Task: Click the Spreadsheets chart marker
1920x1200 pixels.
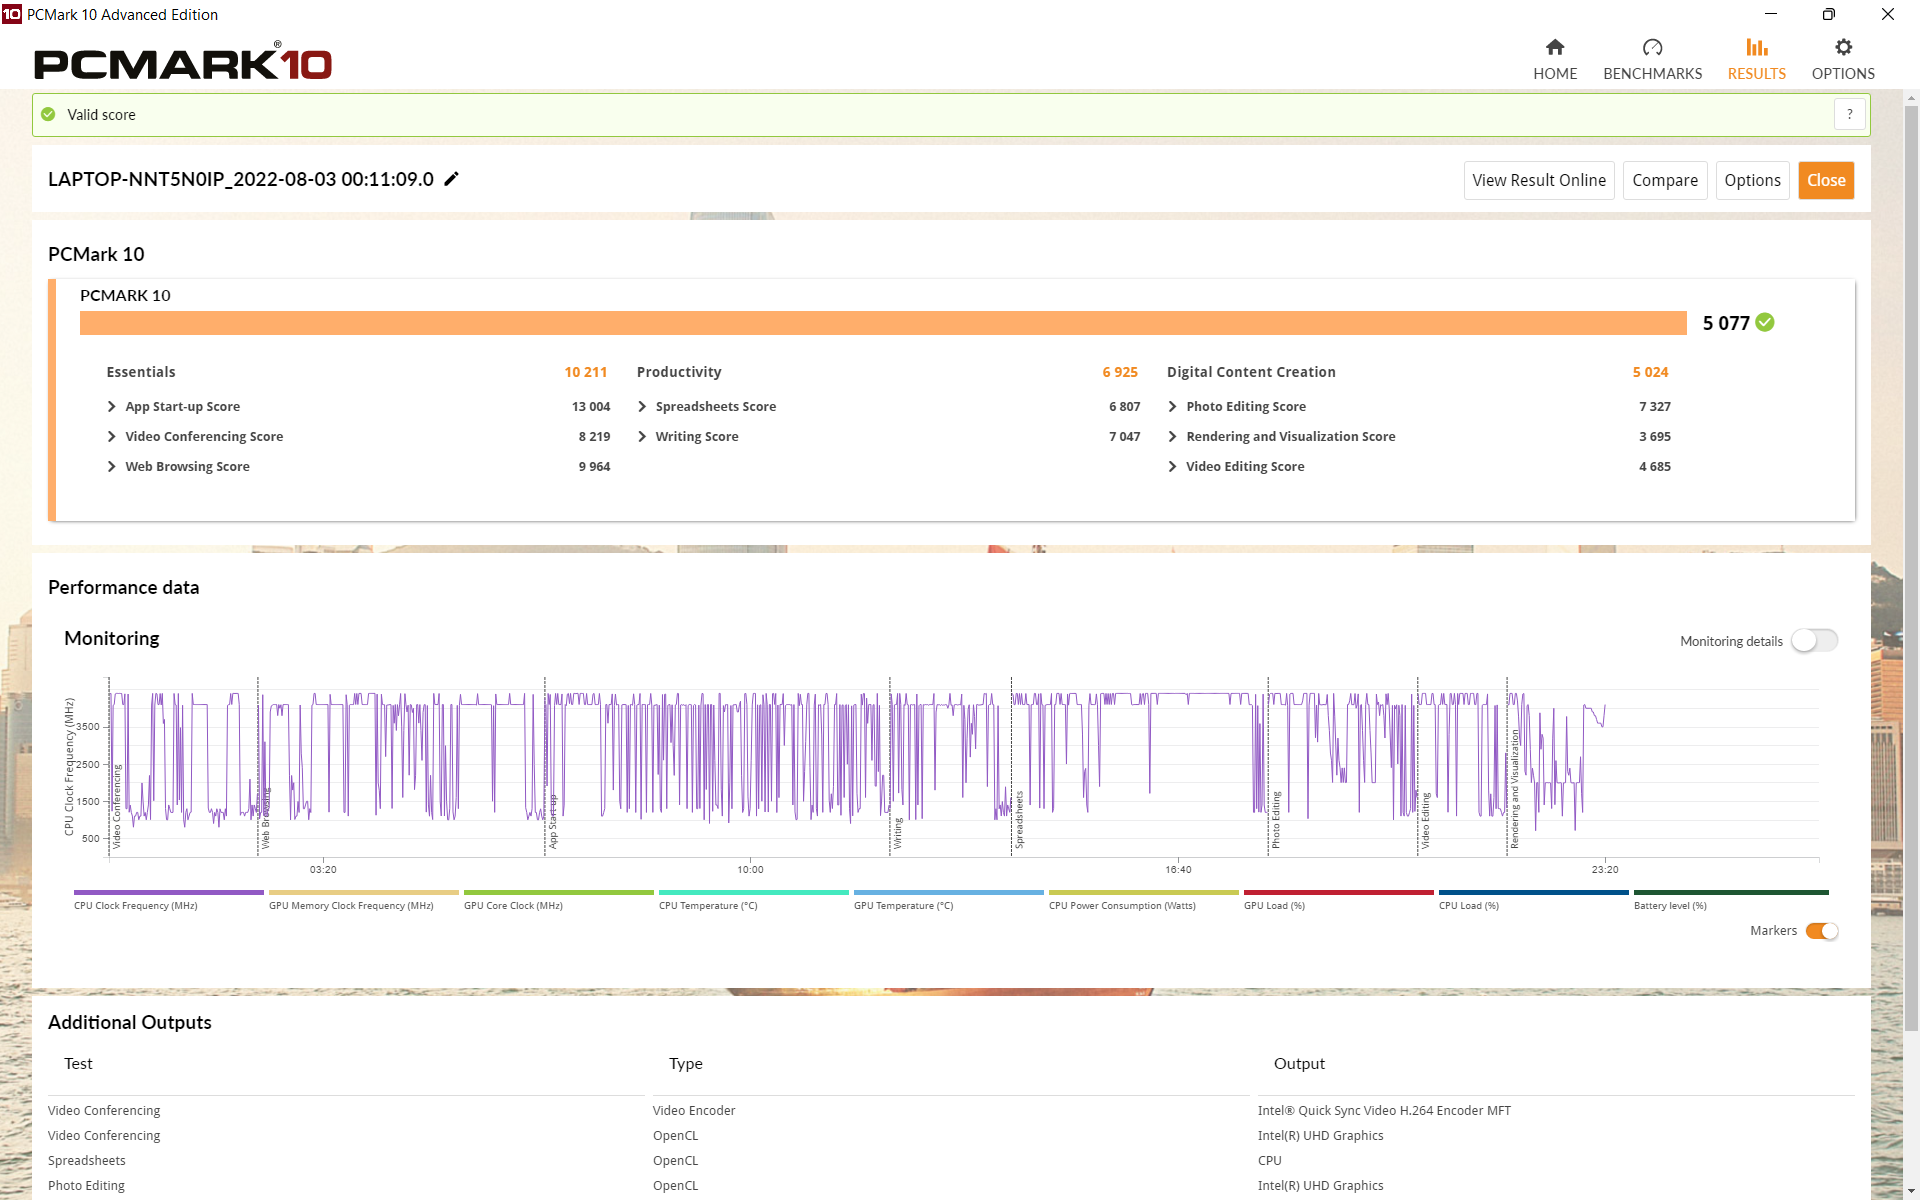Action: pos(1019,820)
